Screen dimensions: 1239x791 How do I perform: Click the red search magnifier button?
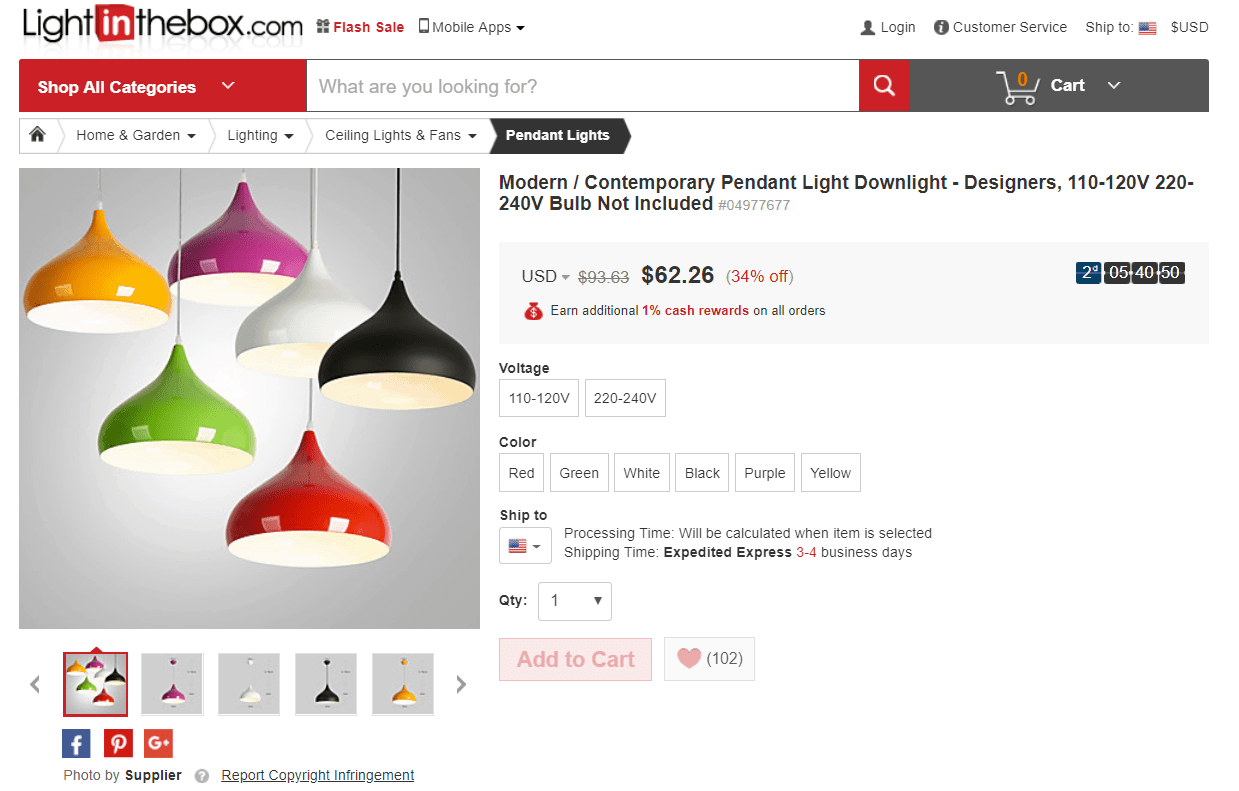click(x=884, y=86)
